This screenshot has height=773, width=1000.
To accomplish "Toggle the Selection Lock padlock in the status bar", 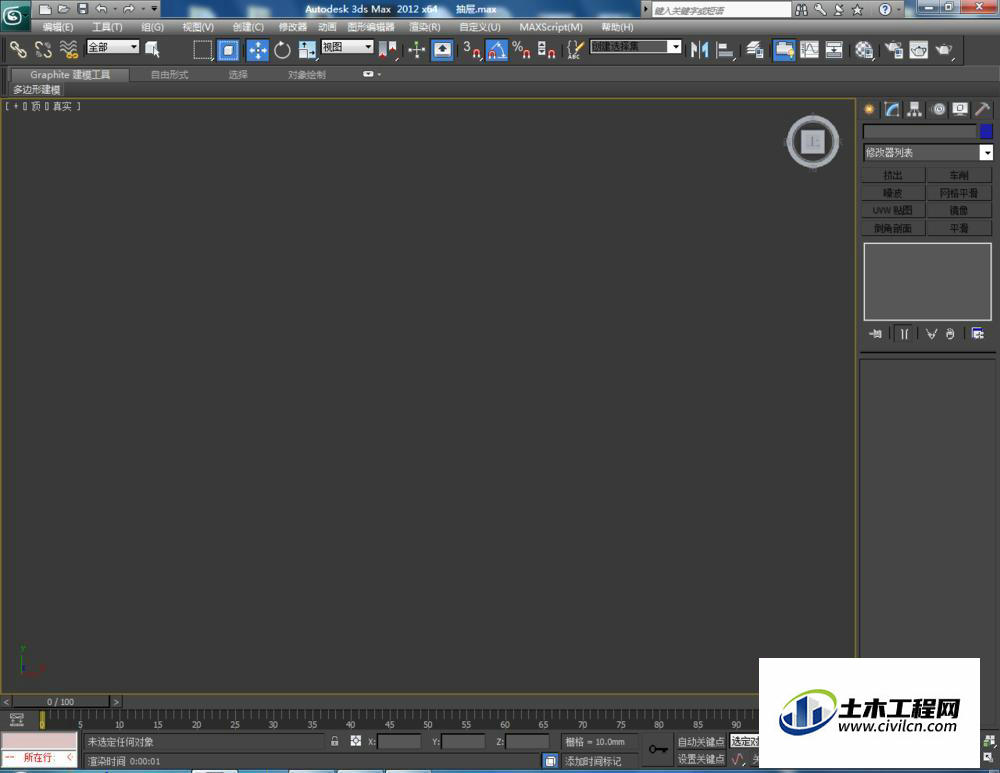I will point(334,741).
